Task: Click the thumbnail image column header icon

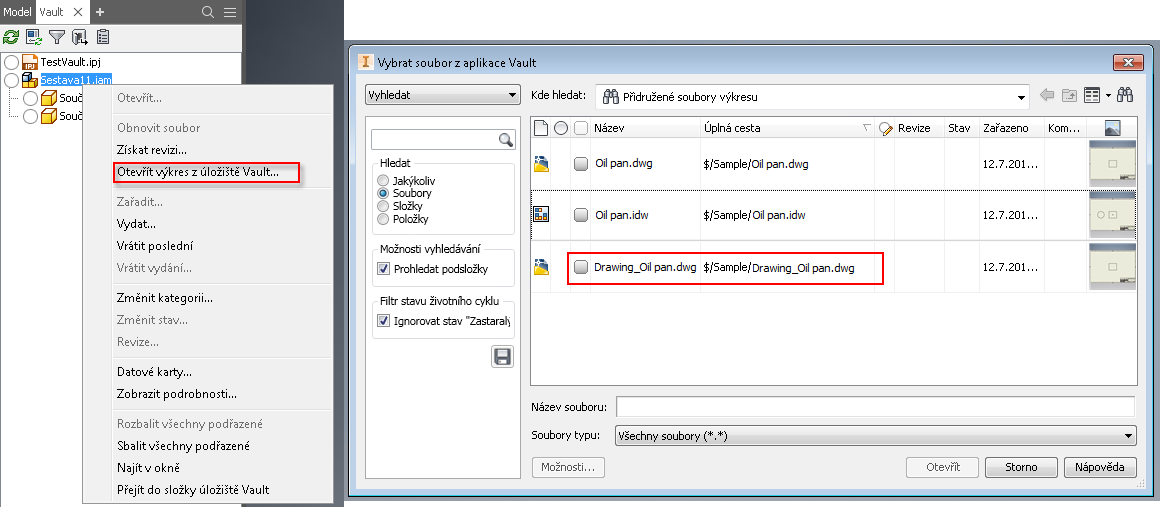Action: pos(1112,128)
